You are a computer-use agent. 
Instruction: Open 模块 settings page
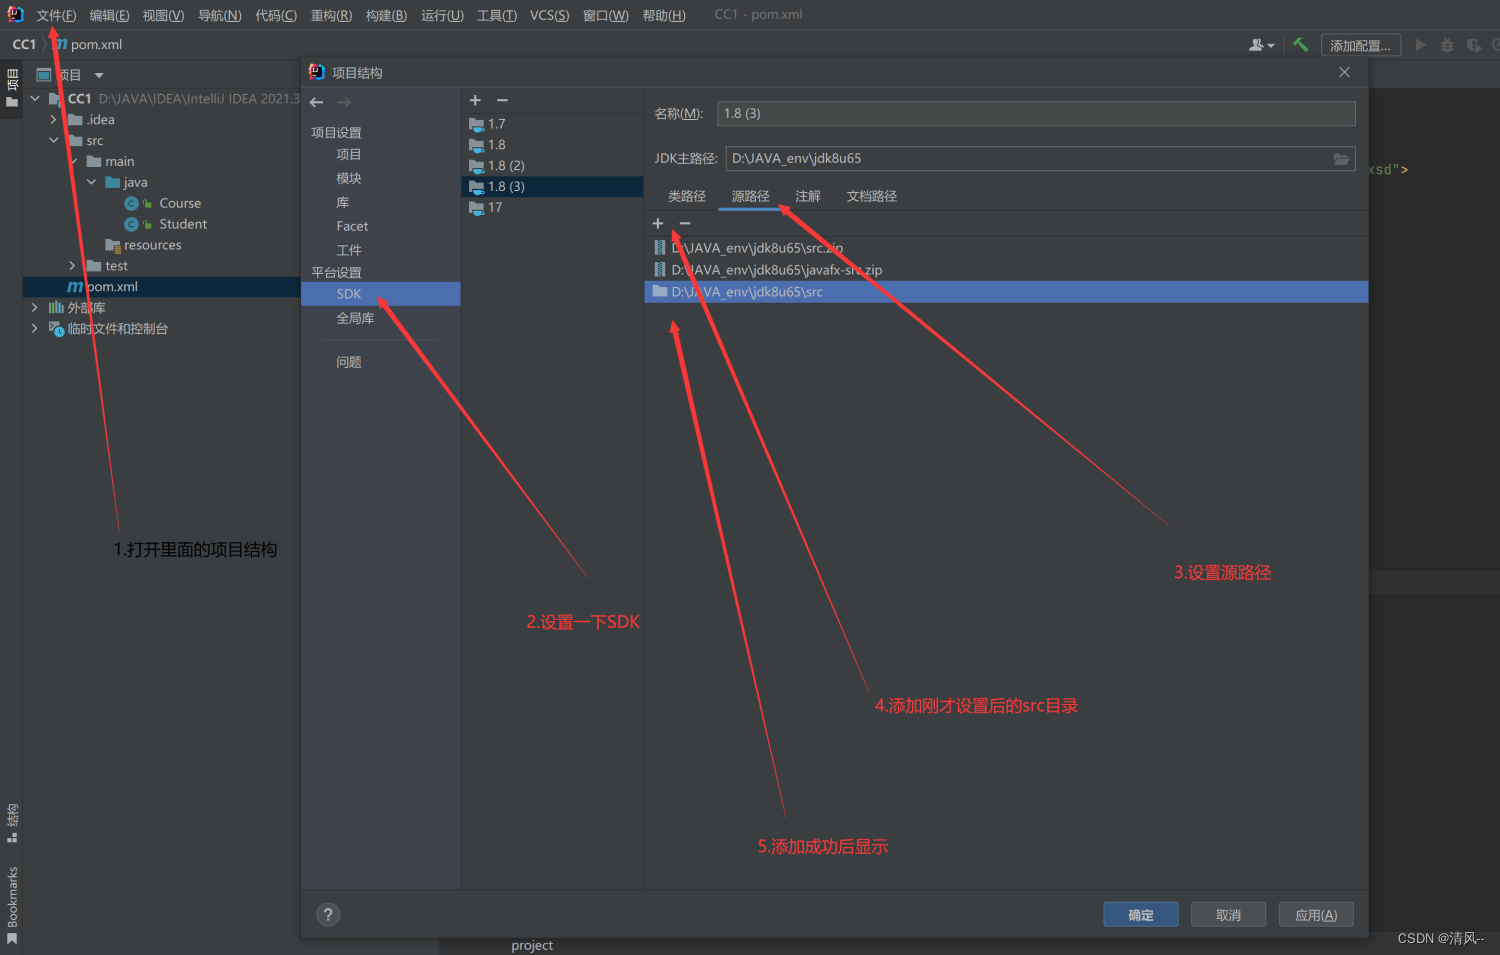pos(349,179)
